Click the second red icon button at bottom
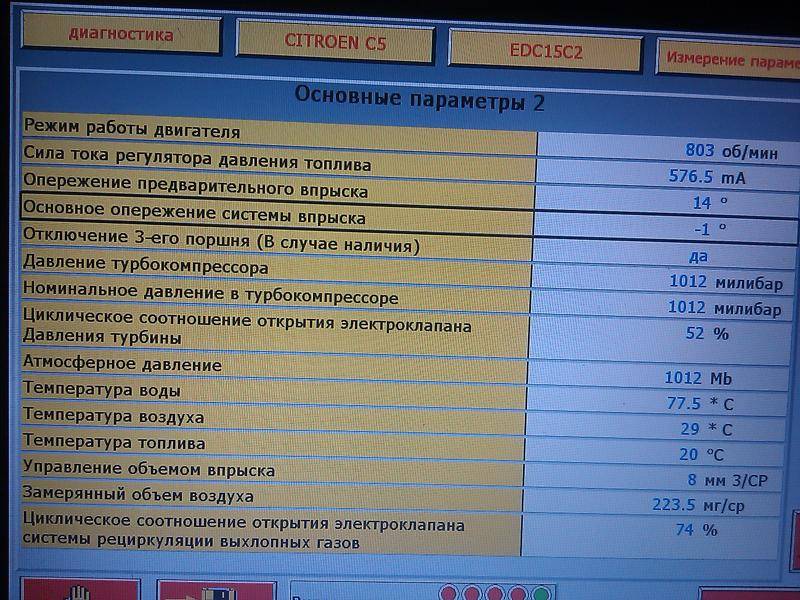The height and width of the screenshot is (600, 800). (x=215, y=590)
